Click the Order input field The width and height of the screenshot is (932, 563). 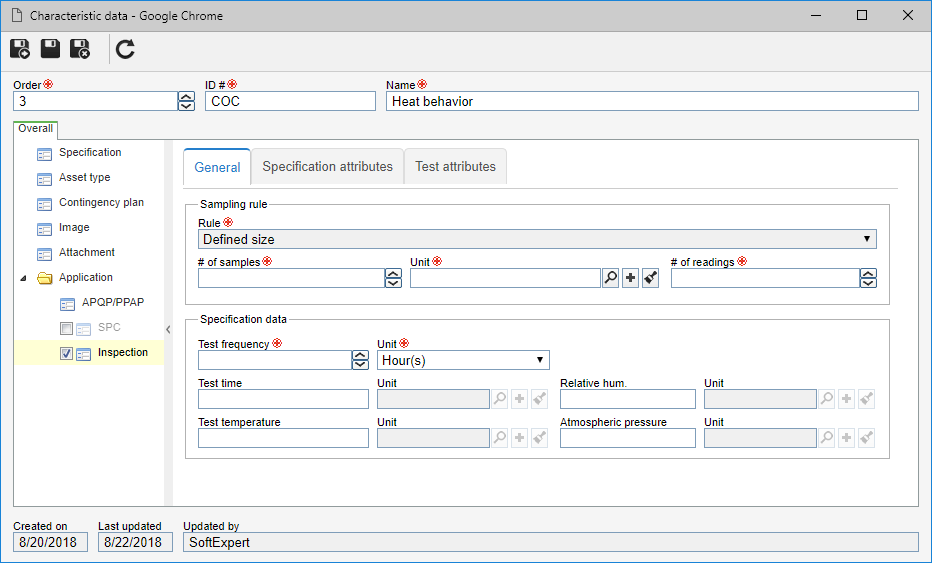coord(96,101)
